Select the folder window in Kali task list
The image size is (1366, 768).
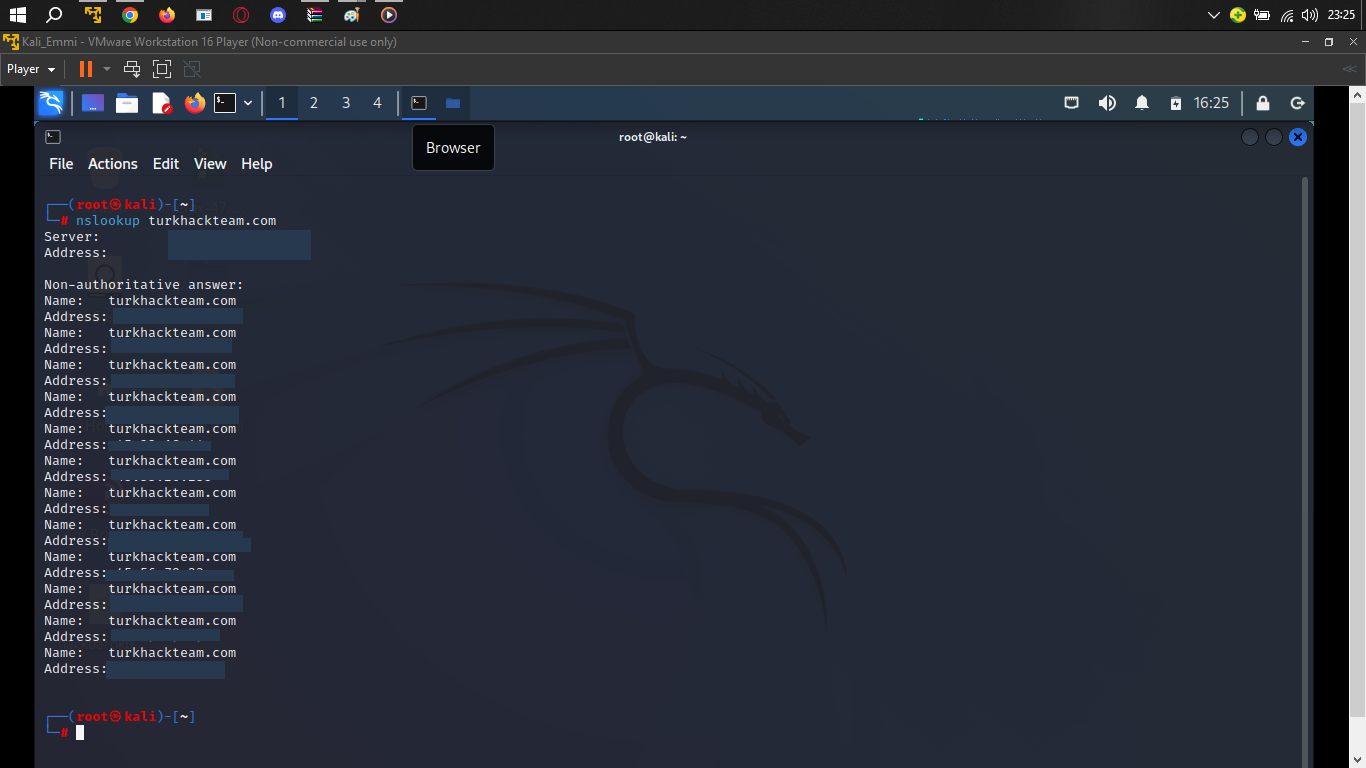pyautogui.click(x=453, y=103)
